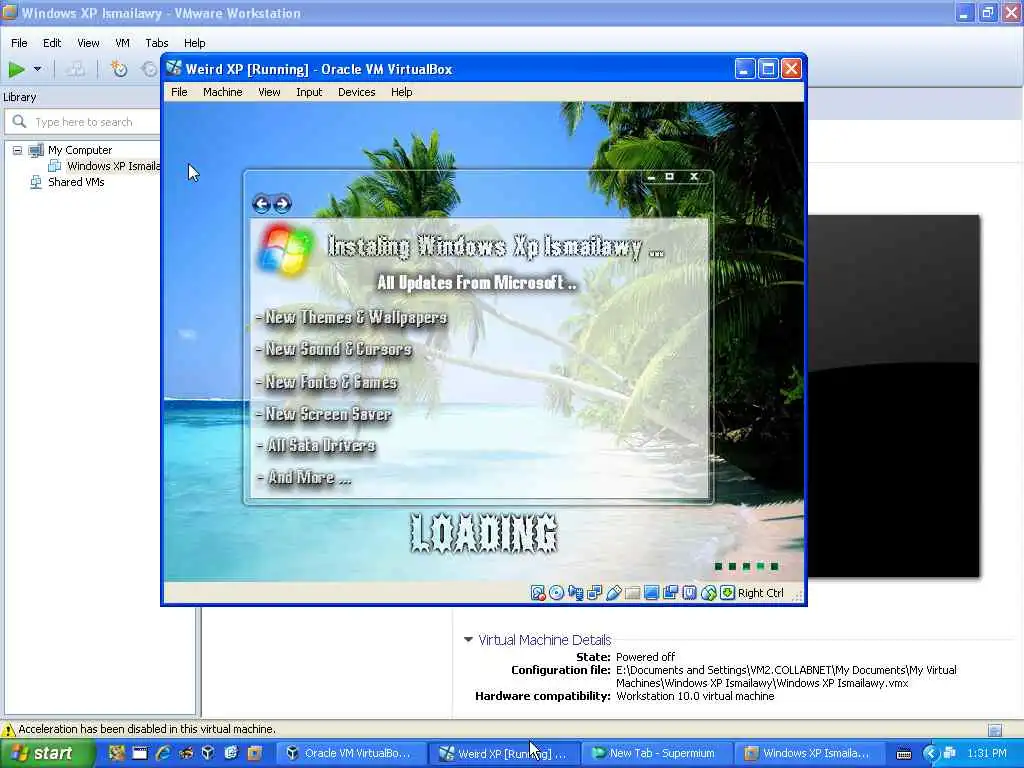Open VMware Help menu
Screen dimensions: 1024x768
pyautogui.click(x=195, y=43)
